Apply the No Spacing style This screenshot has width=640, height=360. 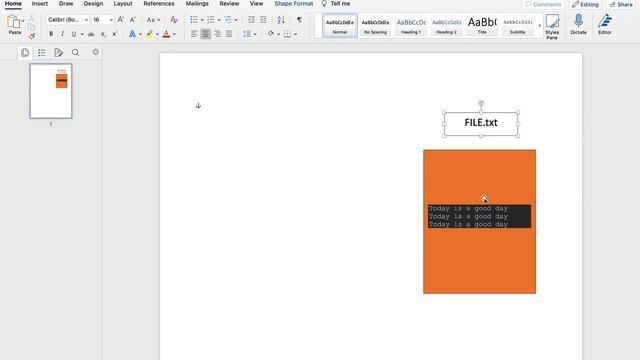pos(375,26)
